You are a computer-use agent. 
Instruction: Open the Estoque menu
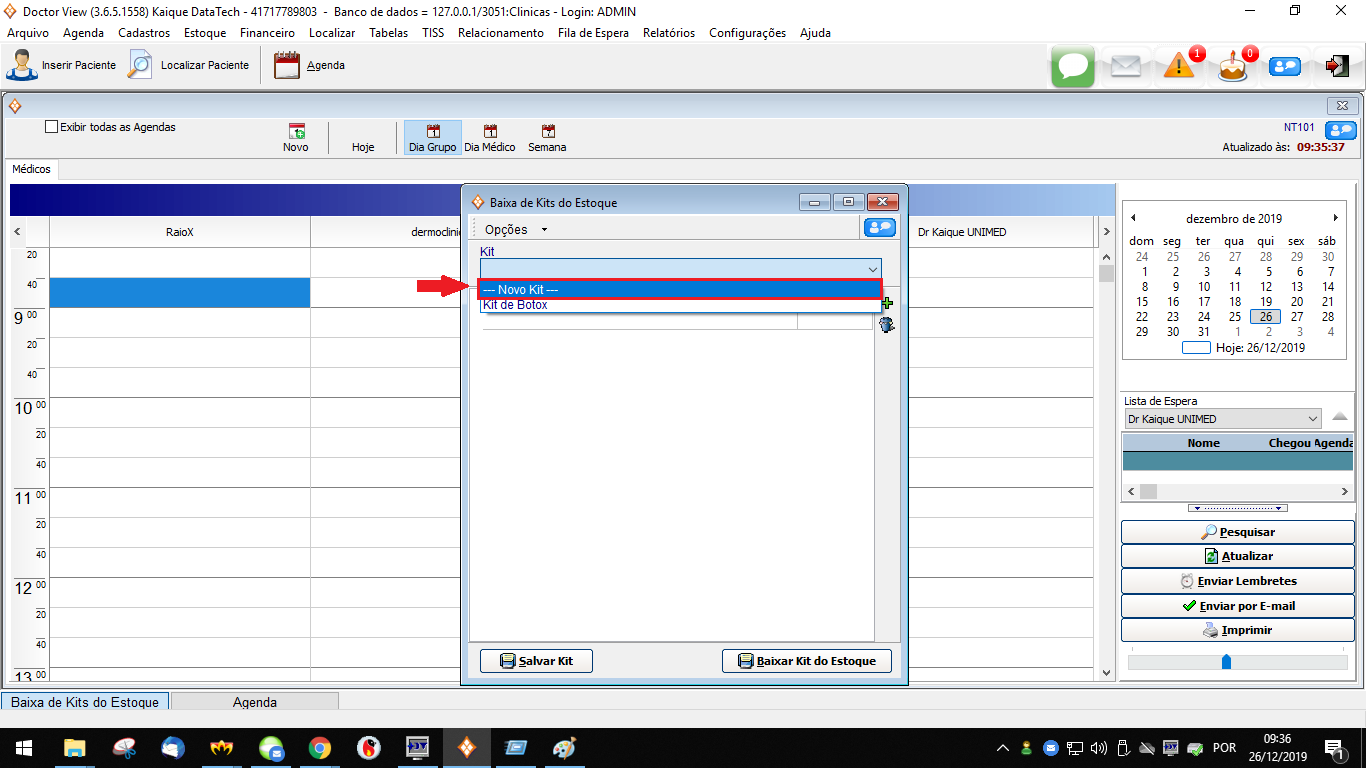click(x=205, y=33)
